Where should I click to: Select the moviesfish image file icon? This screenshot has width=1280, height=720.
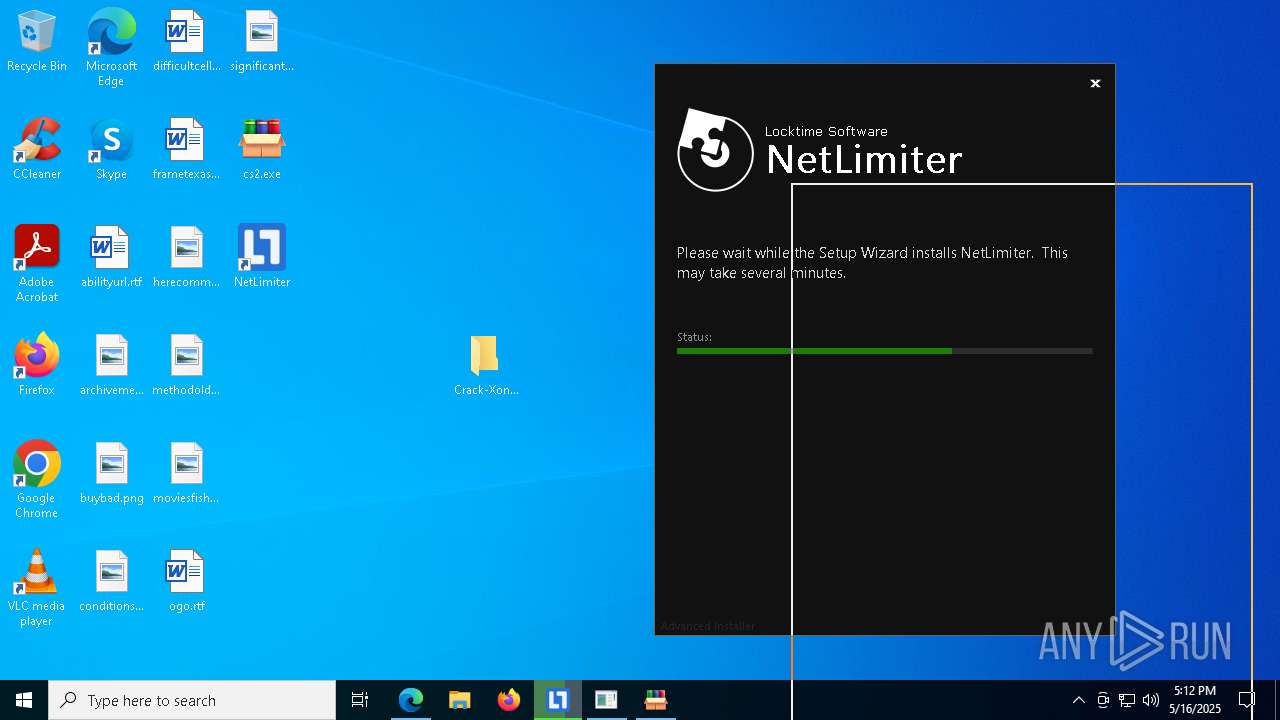click(x=186, y=474)
